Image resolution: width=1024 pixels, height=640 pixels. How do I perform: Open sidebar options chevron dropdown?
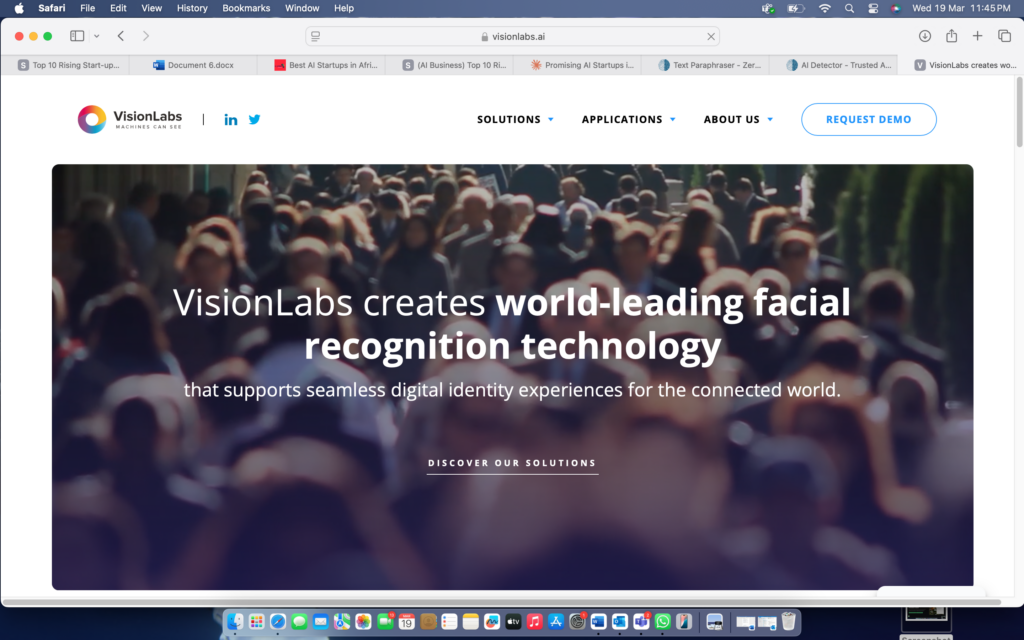point(97,36)
